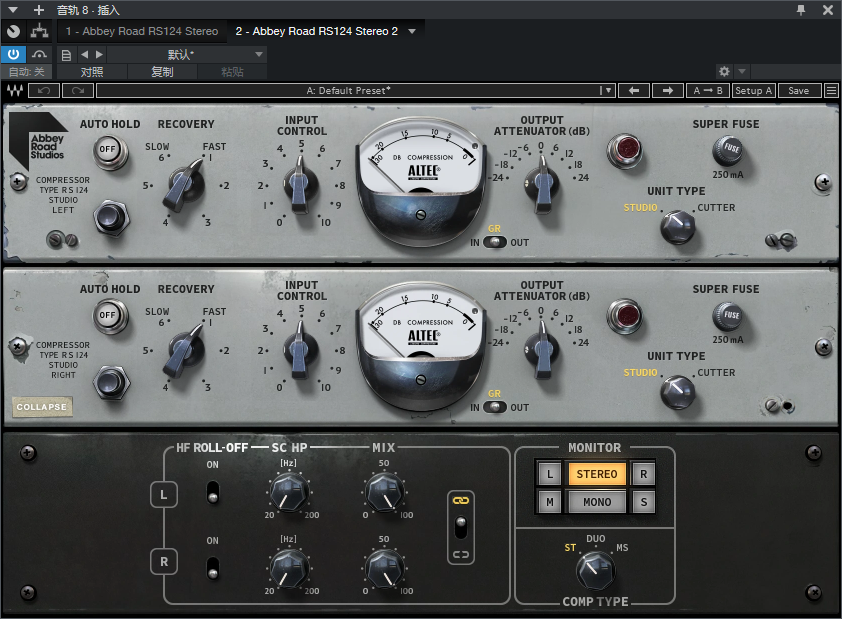
Task: Select L channel button
Action: tap(164, 494)
